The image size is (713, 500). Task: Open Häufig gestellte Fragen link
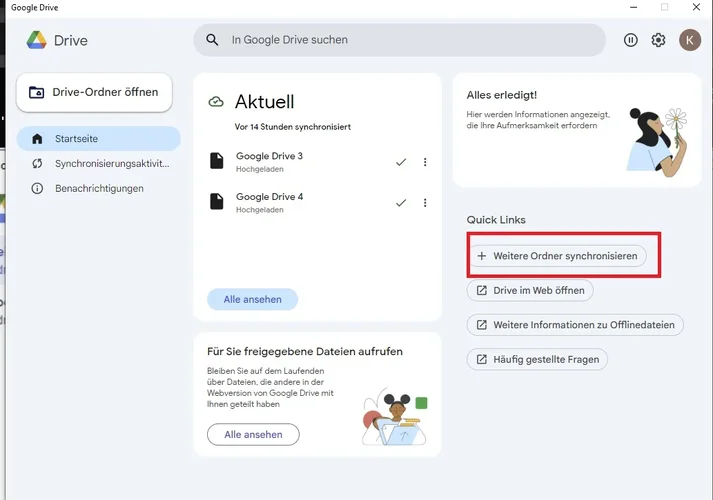click(537, 359)
